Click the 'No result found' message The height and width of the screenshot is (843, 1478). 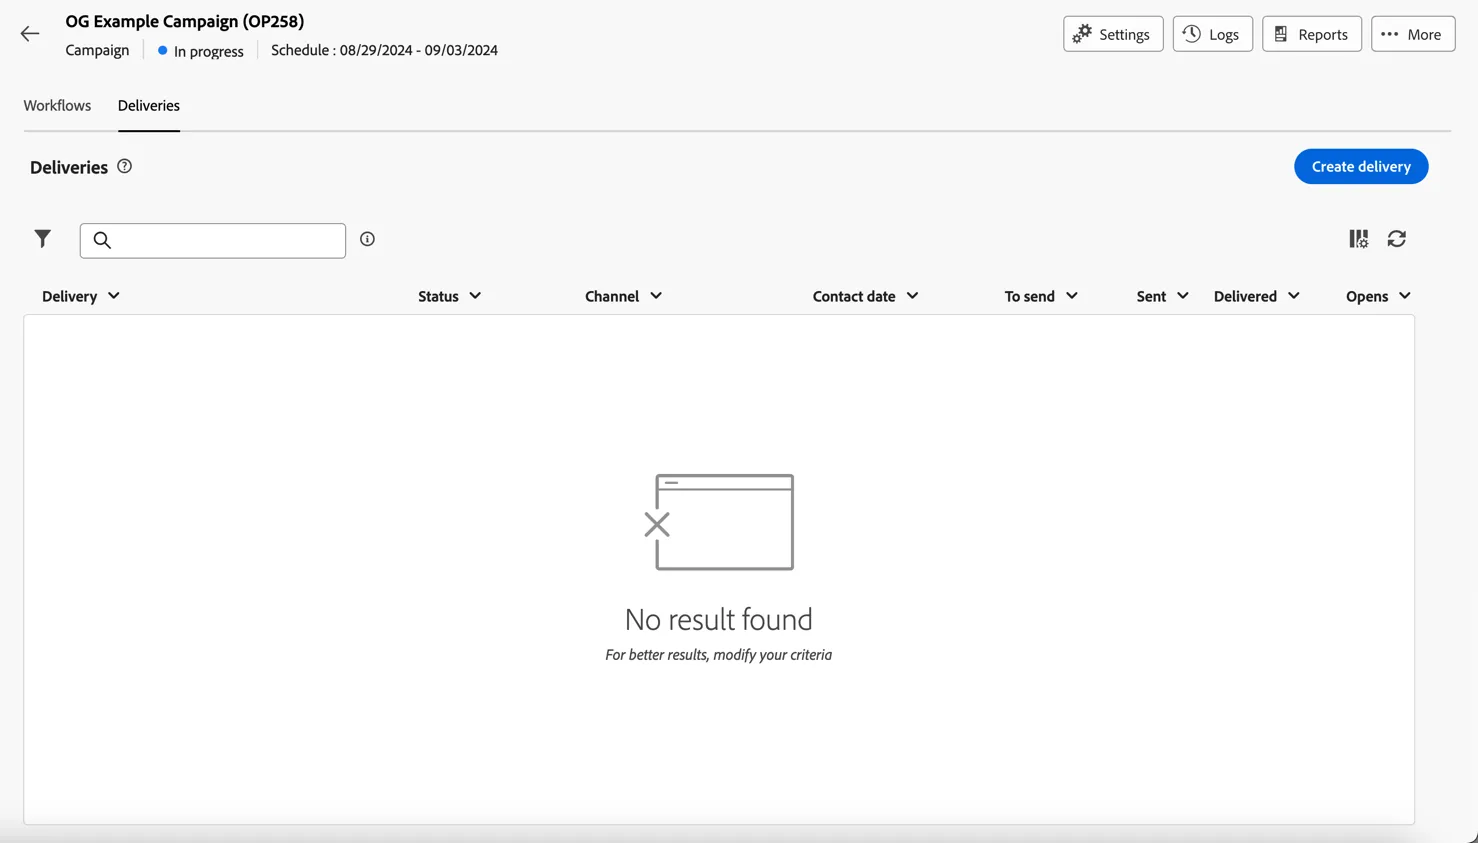pos(719,620)
